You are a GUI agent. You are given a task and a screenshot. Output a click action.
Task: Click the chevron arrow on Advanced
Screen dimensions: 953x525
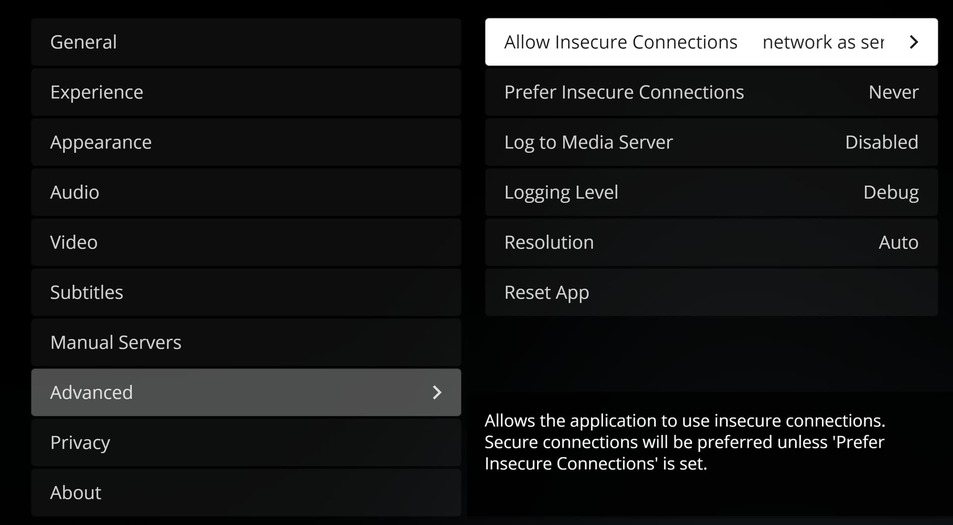(x=437, y=392)
